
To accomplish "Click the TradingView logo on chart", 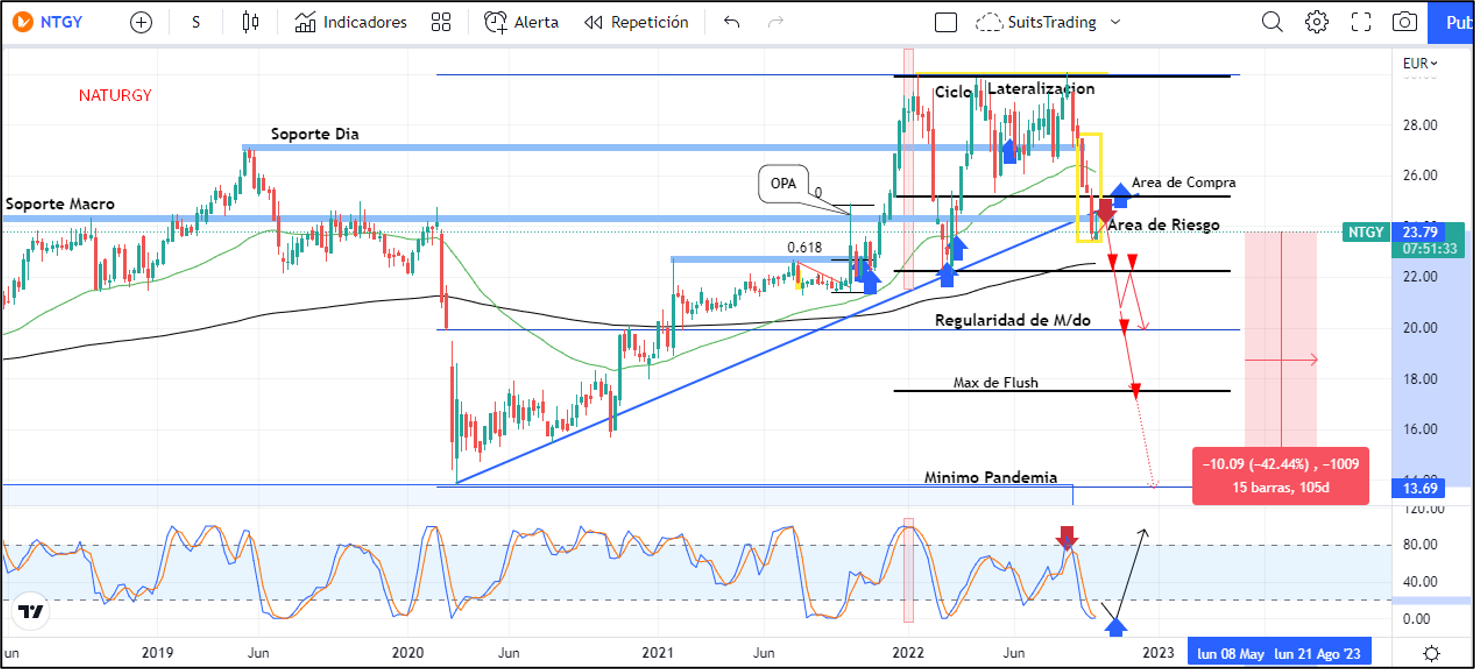I will pos(31,611).
